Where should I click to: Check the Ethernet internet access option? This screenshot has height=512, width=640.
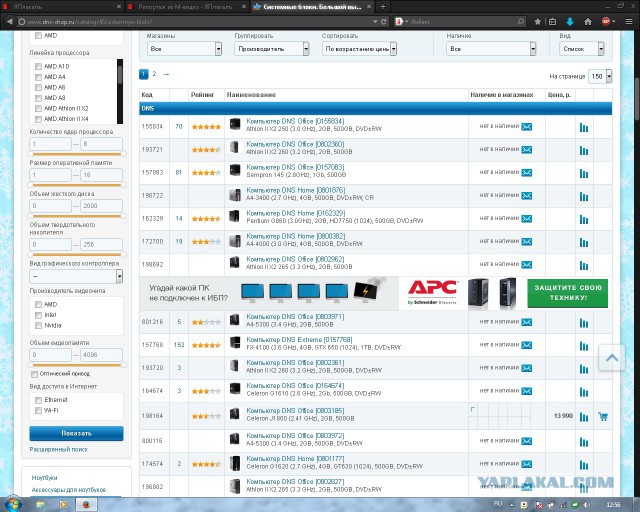[x=38, y=400]
